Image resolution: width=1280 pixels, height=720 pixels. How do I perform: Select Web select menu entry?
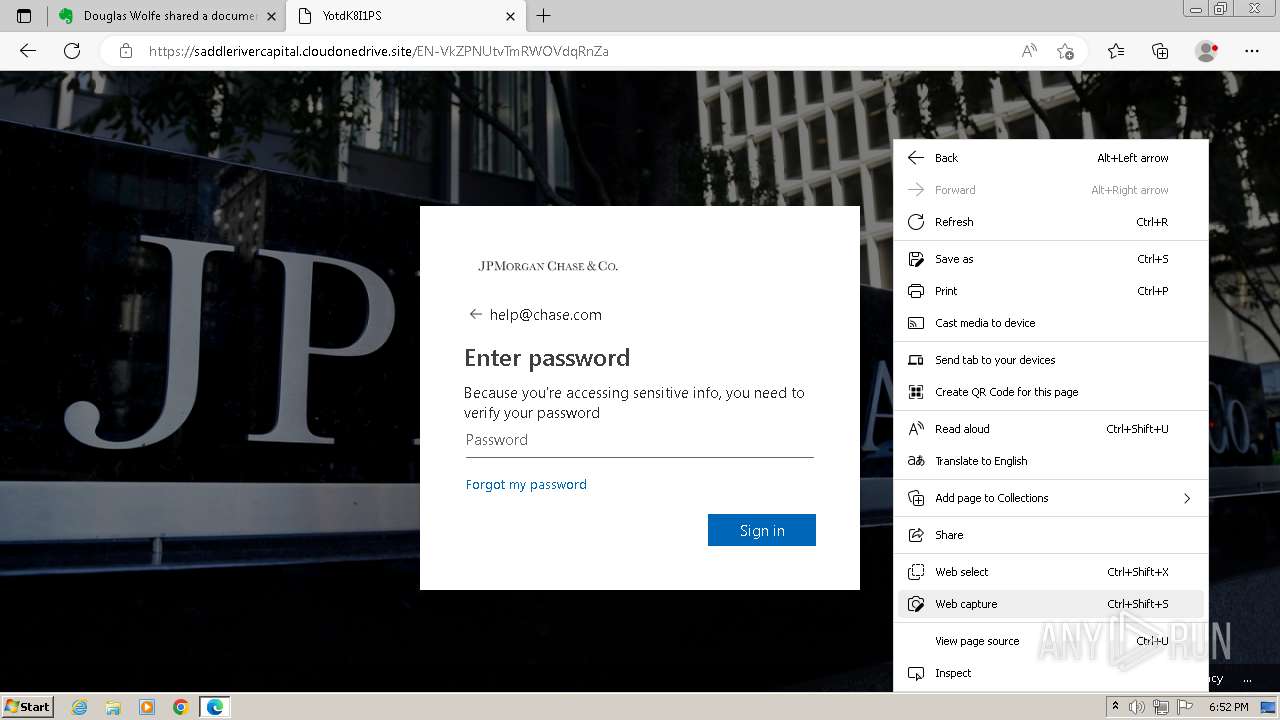coord(1050,572)
